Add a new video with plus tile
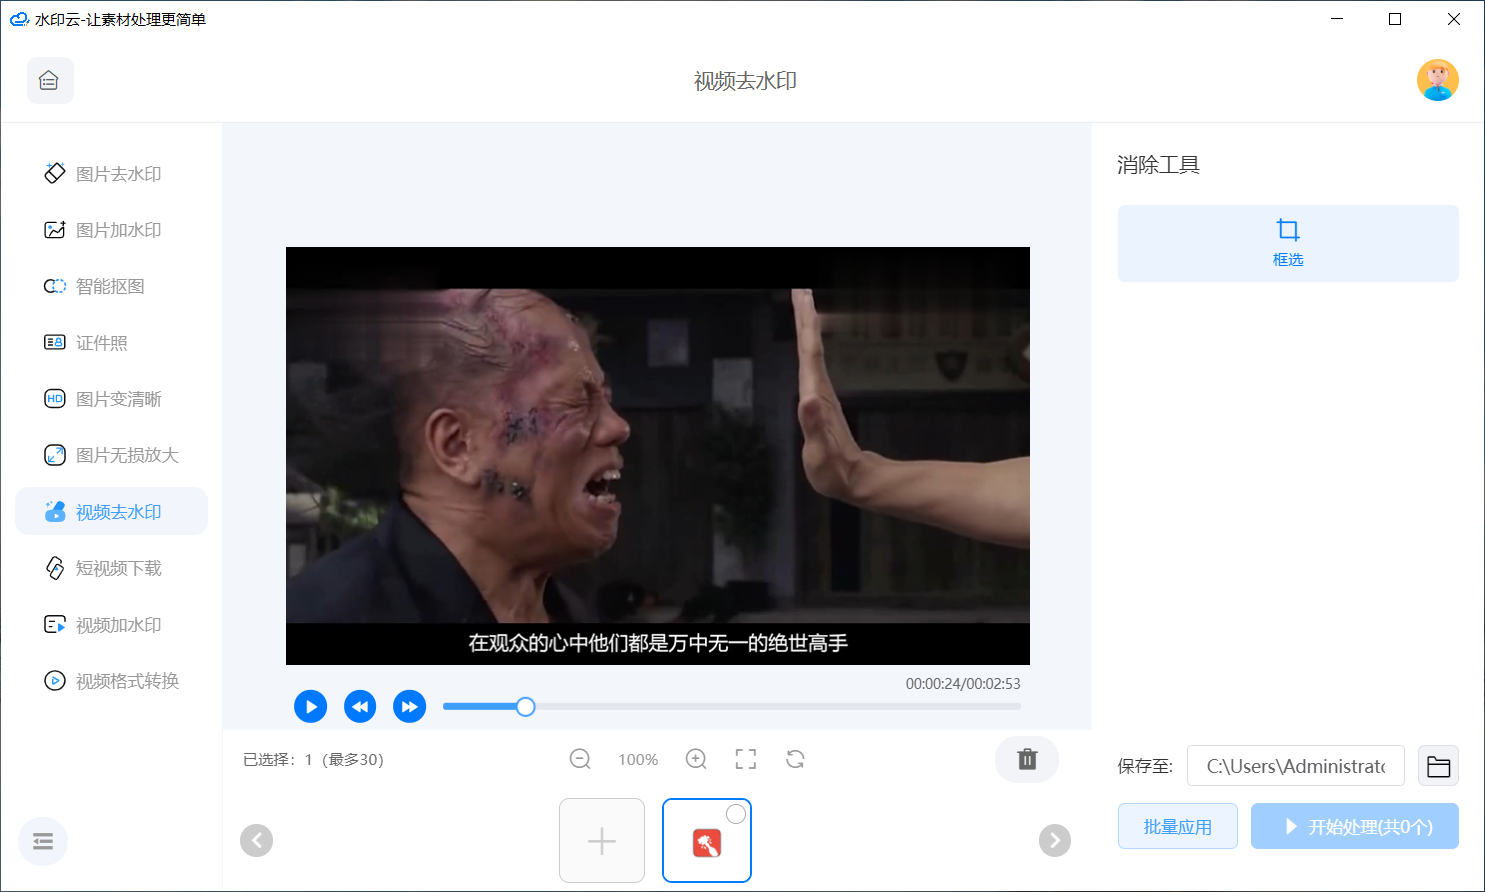 click(602, 840)
